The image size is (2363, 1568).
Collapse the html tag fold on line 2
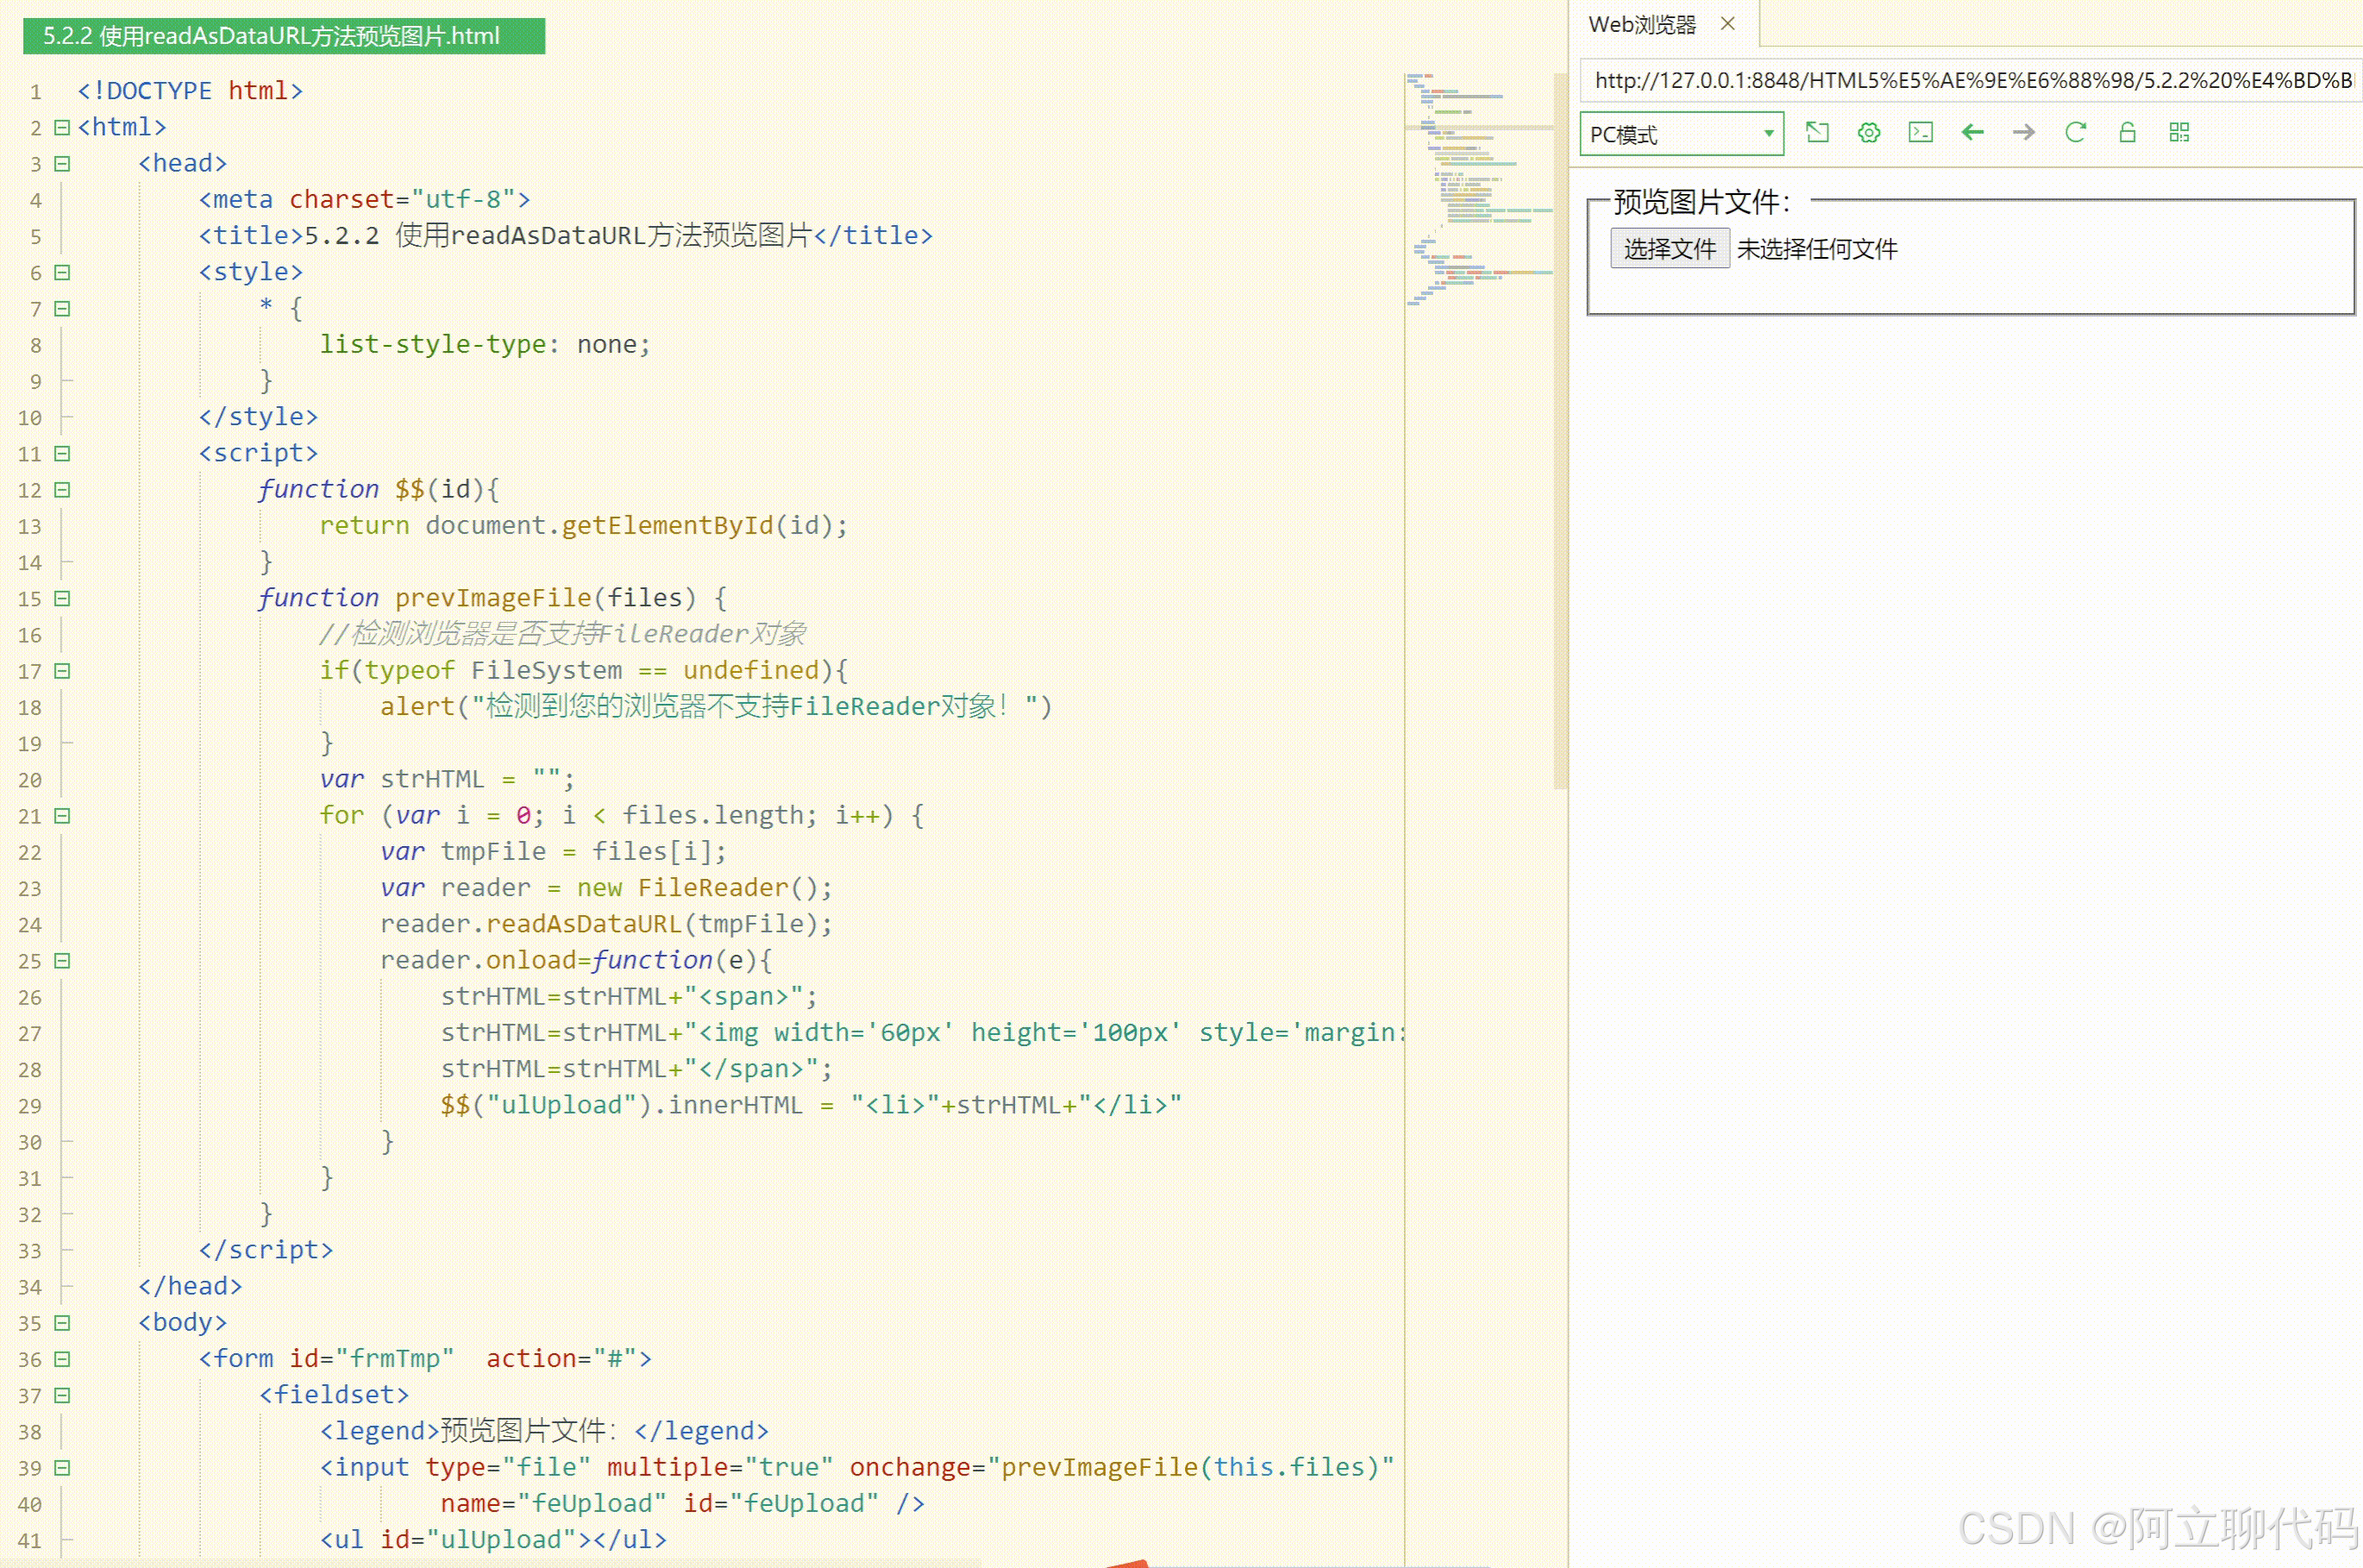(62, 127)
